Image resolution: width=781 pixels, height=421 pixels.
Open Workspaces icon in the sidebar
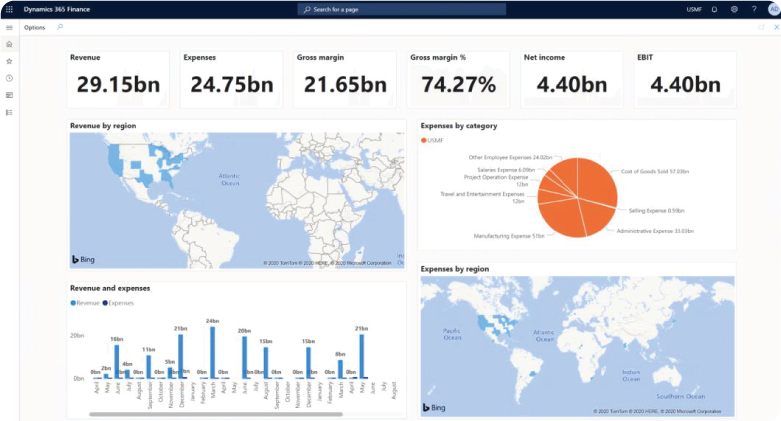coord(9,95)
